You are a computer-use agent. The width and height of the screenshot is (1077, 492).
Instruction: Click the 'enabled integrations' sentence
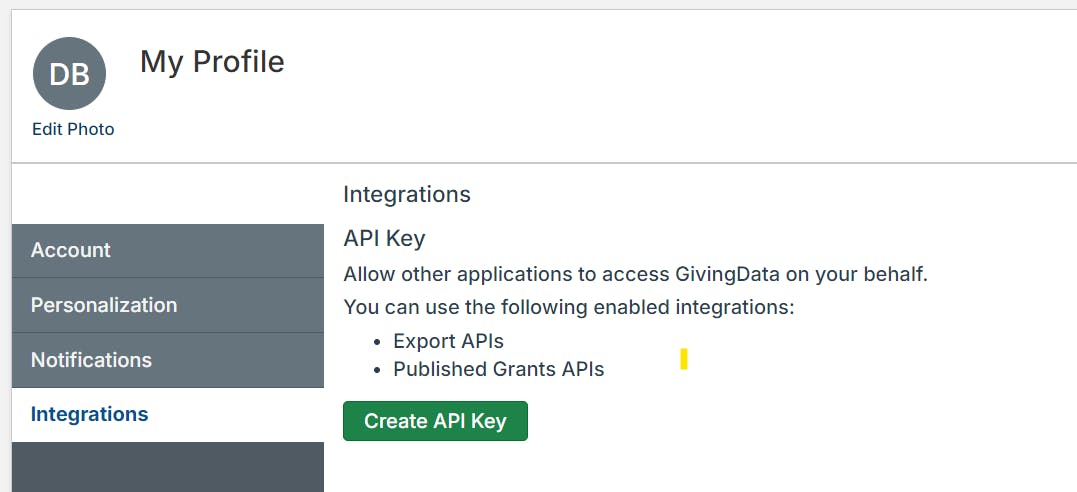[x=569, y=307]
